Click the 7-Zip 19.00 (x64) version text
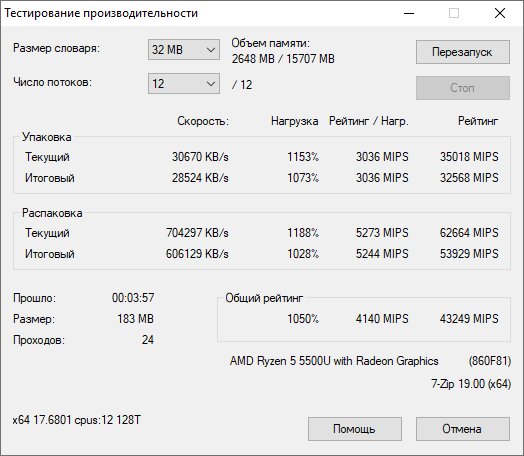This screenshot has width=524, height=456. pyautogui.click(x=471, y=384)
